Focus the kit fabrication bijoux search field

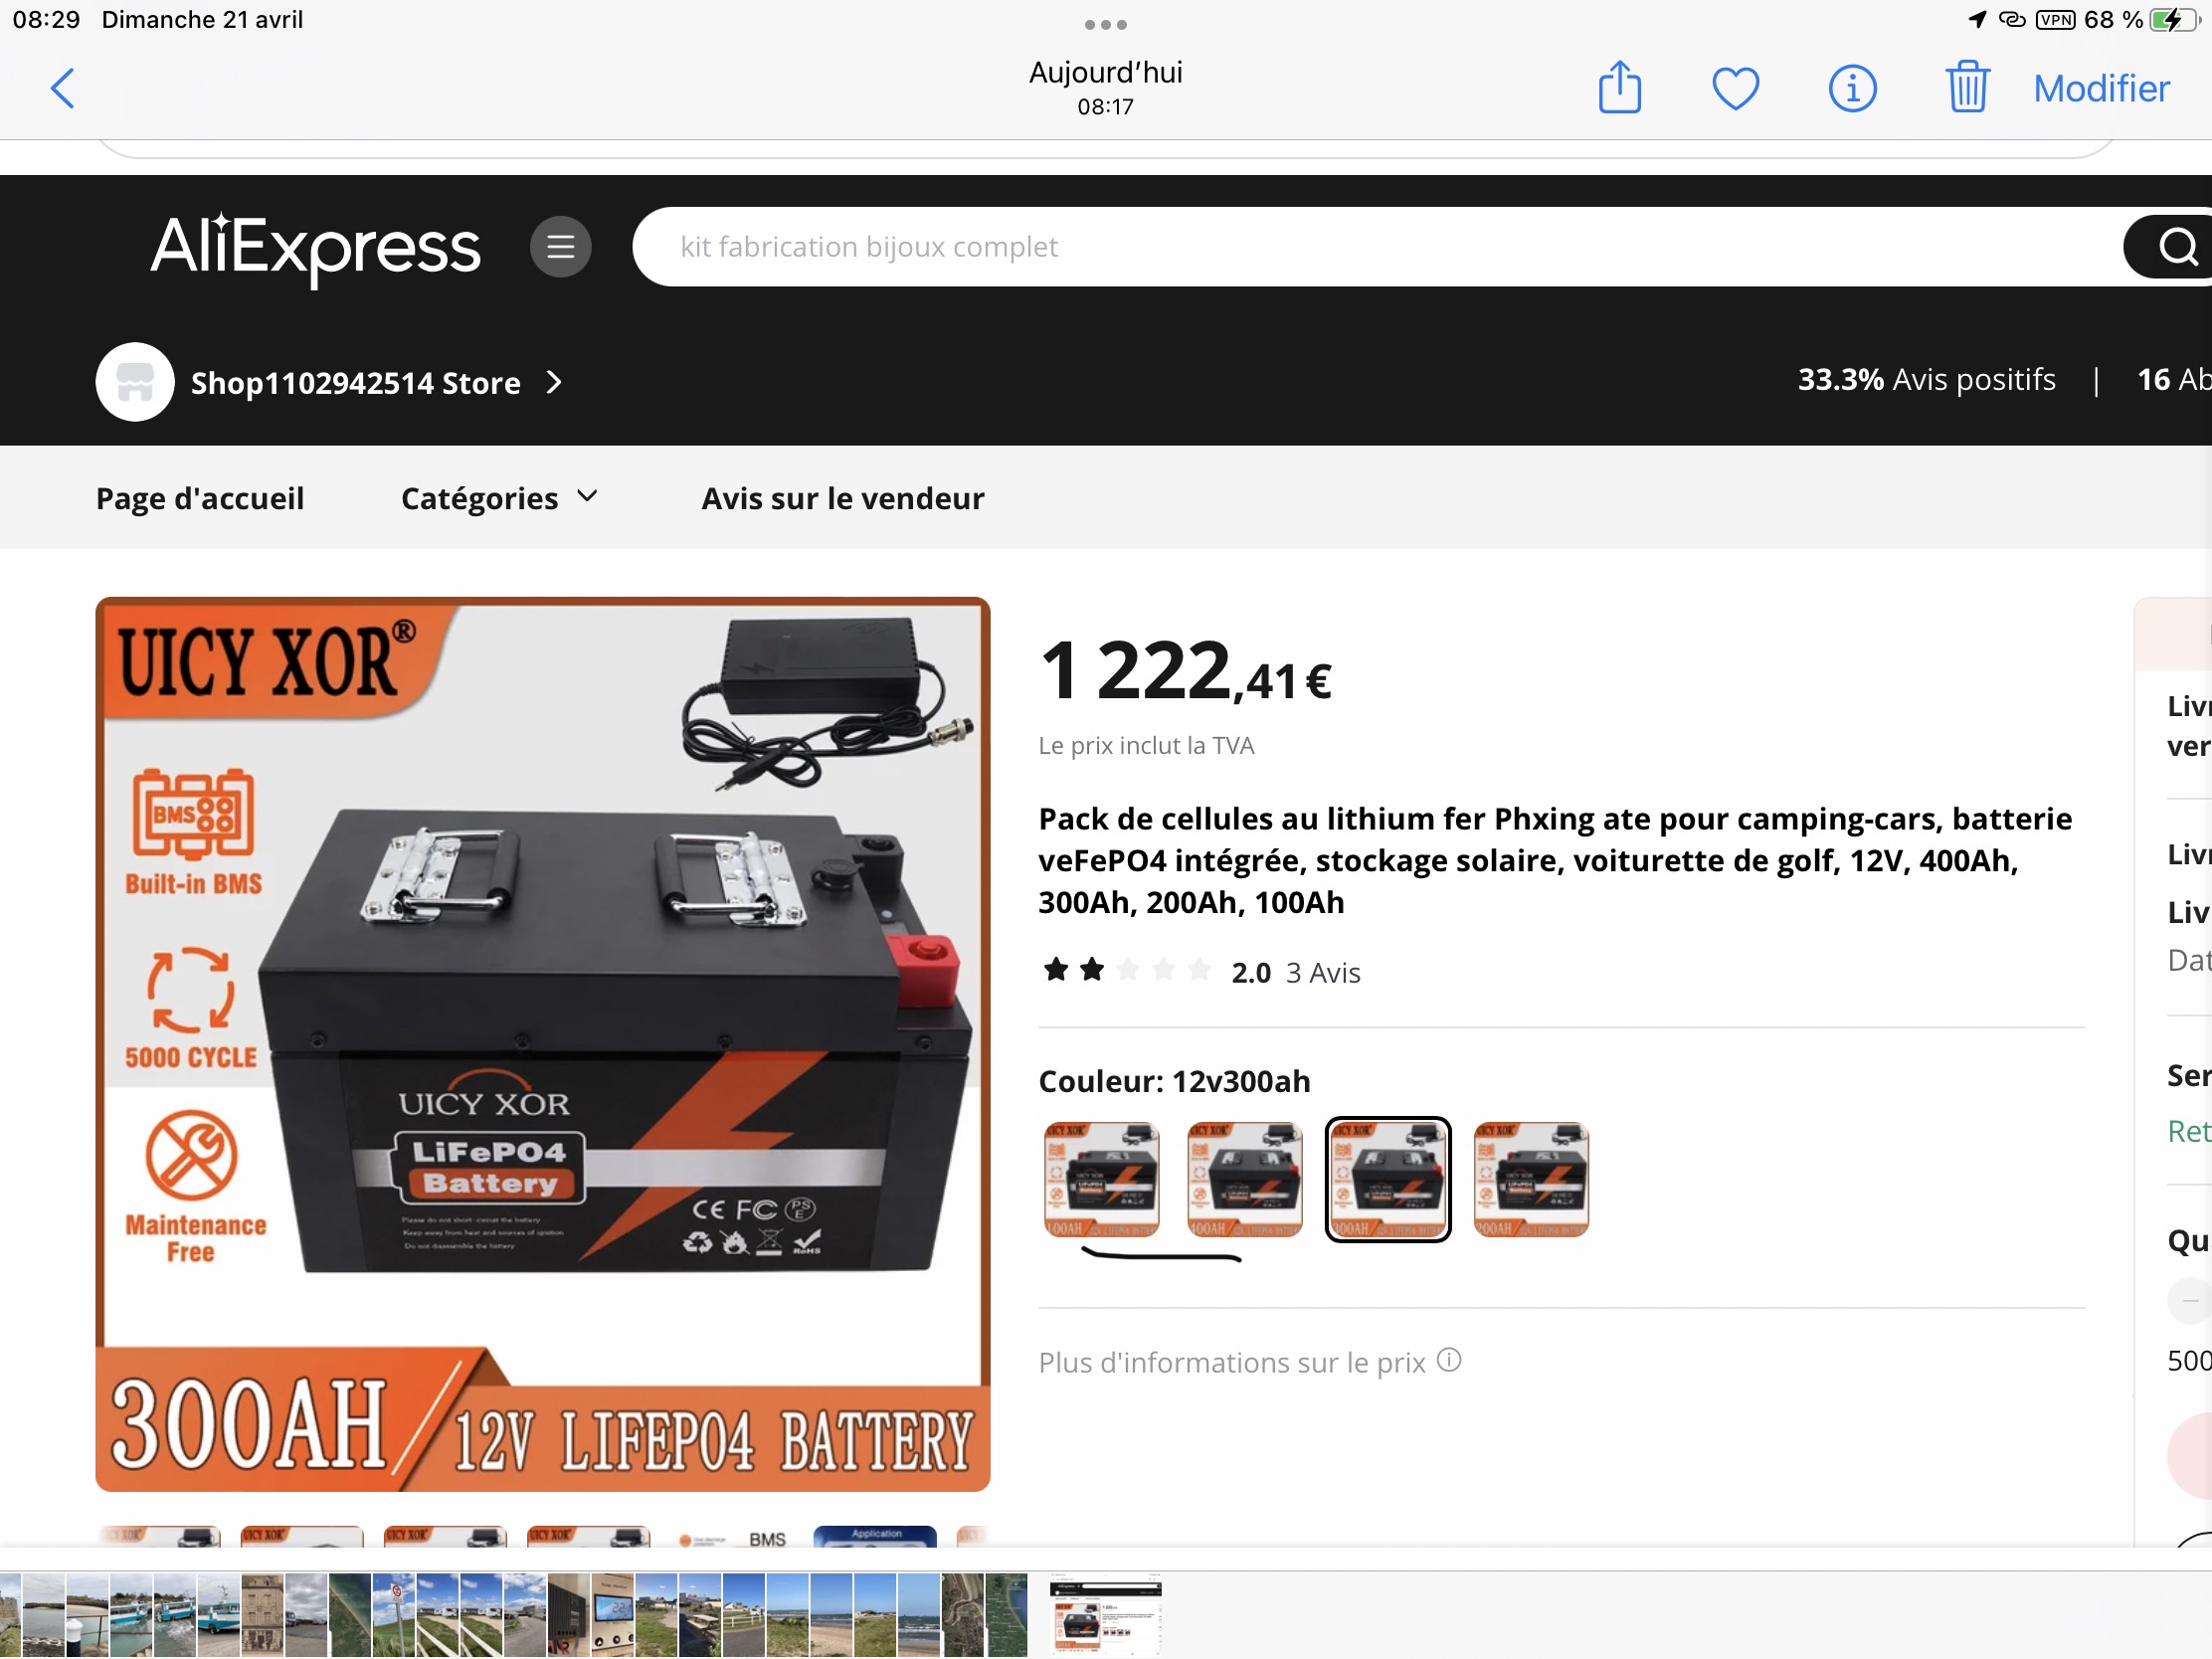point(1375,246)
